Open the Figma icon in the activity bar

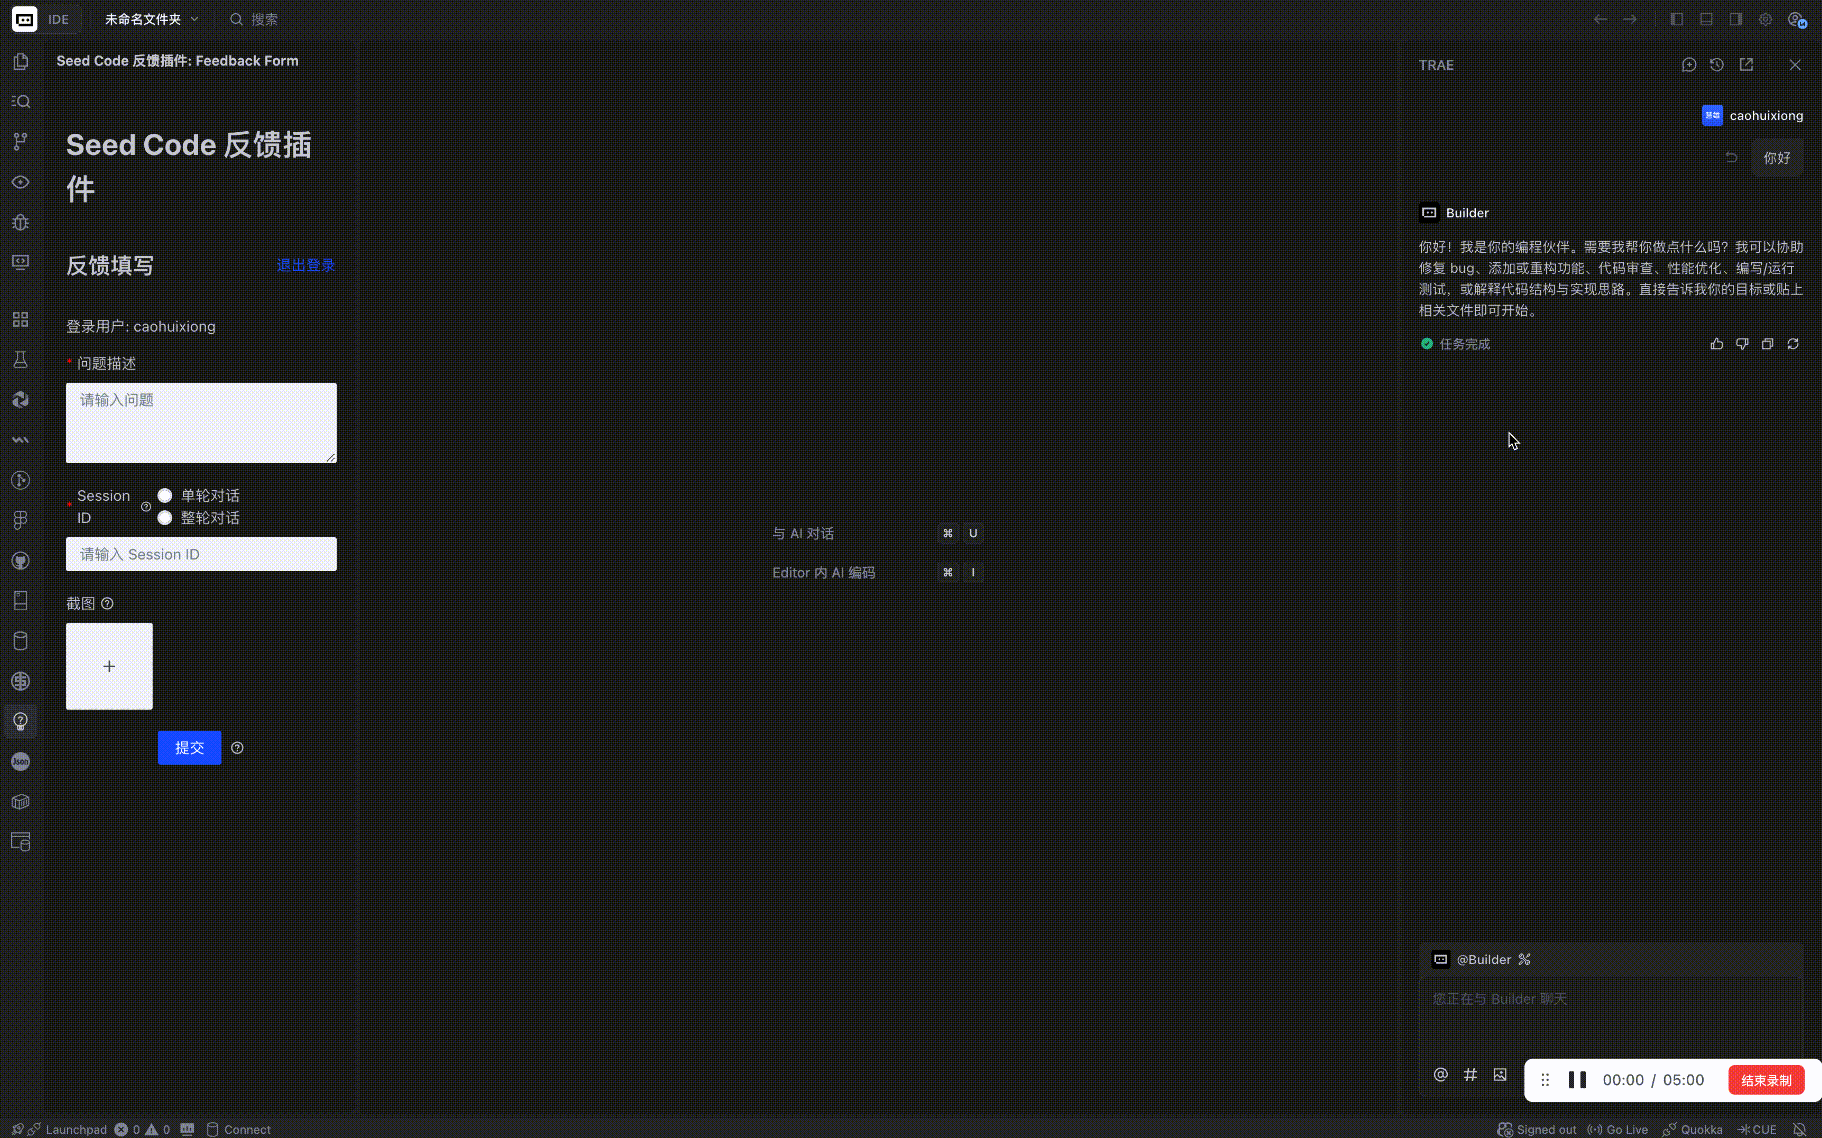[x=20, y=520]
